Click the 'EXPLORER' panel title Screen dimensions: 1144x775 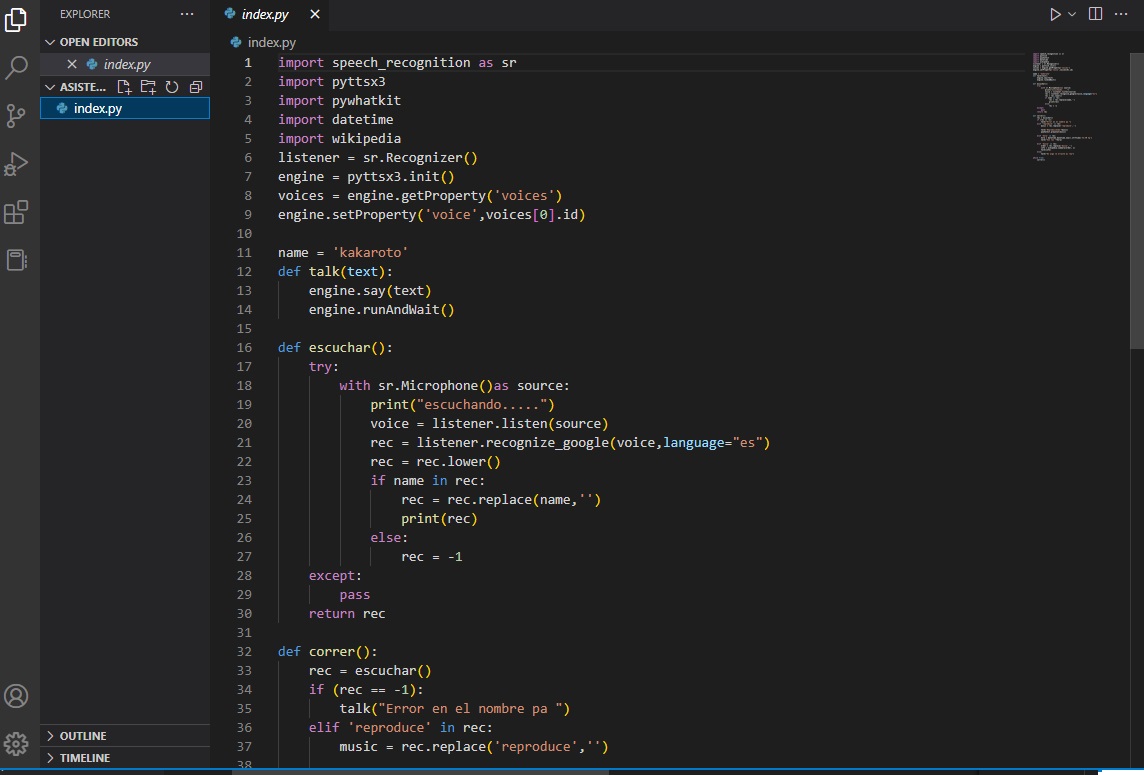85,14
